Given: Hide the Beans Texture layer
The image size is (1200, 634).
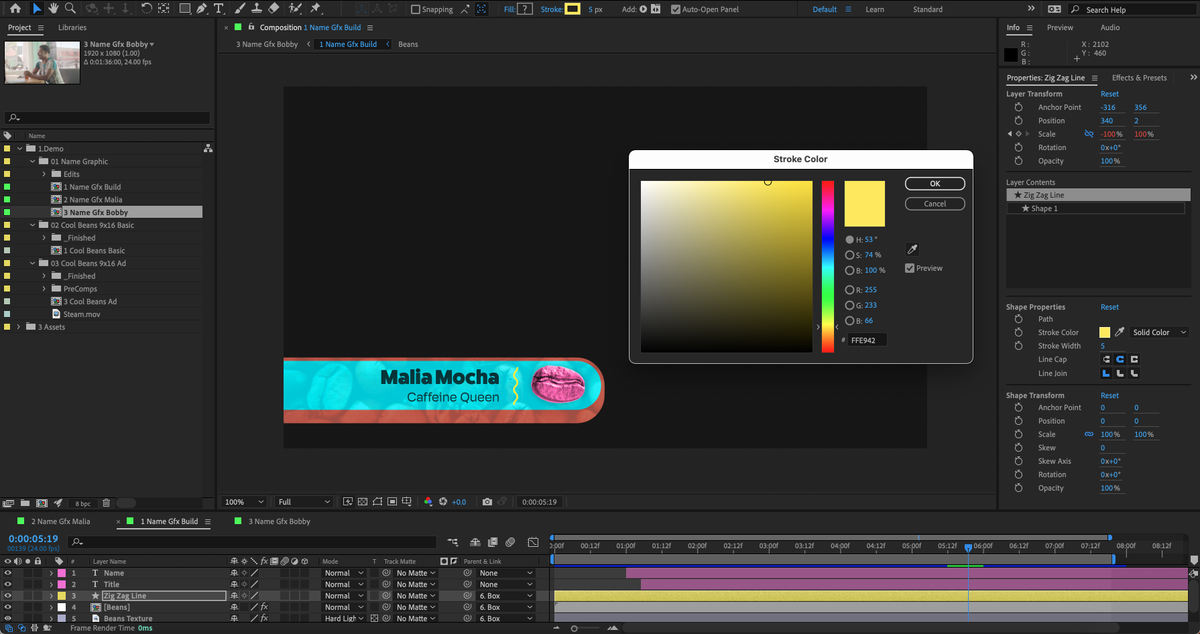Looking at the screenshot, I should point(9,618).
